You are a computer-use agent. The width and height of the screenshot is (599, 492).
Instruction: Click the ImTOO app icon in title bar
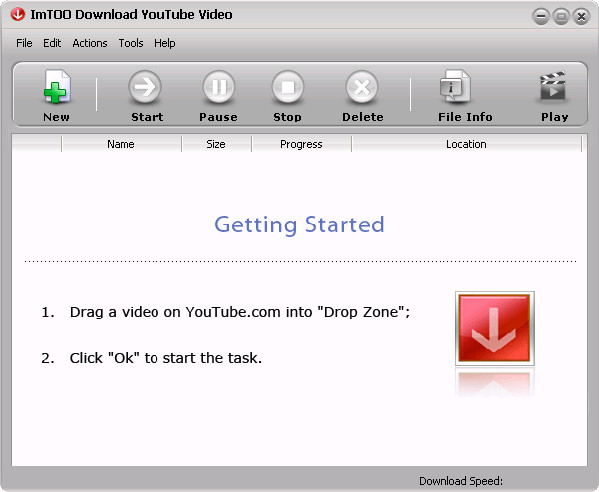(x=18, y=15)
